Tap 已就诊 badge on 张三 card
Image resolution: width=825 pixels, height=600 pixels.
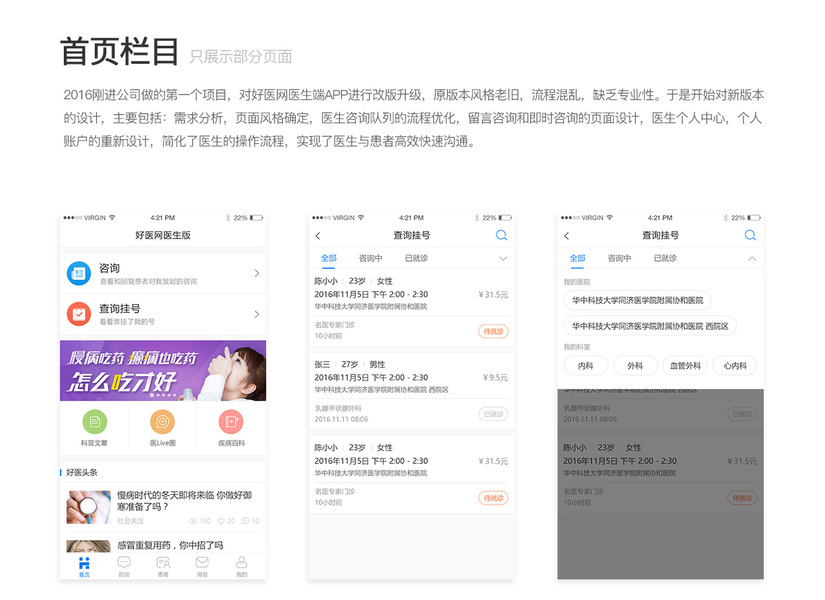click(494, 414)
